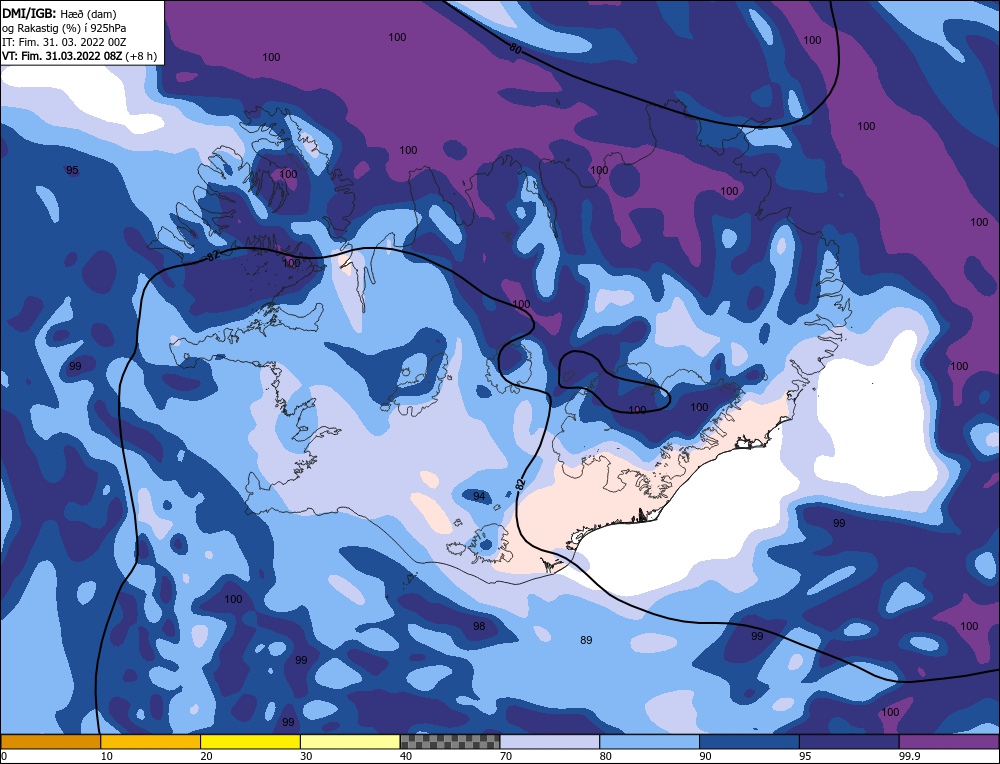Click the '40' tick label in the legend
The width and height of the screenshot is (1000, 764).
[406, 756]
